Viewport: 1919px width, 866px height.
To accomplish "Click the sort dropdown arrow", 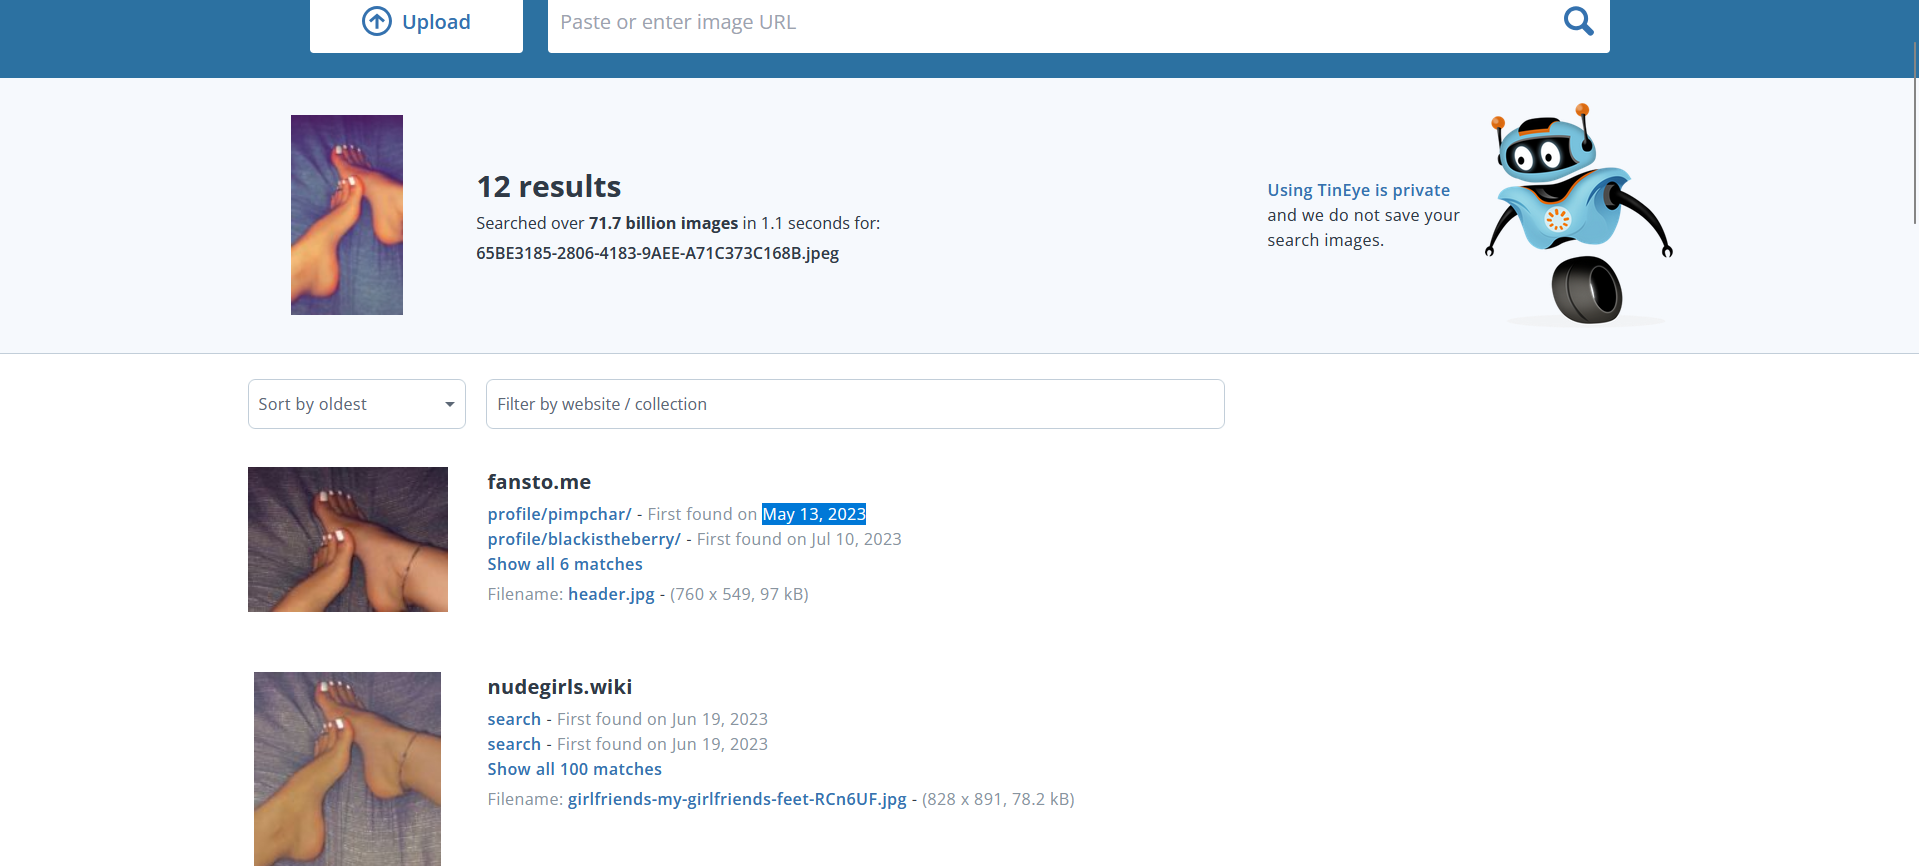I will (x=449, y=404).
